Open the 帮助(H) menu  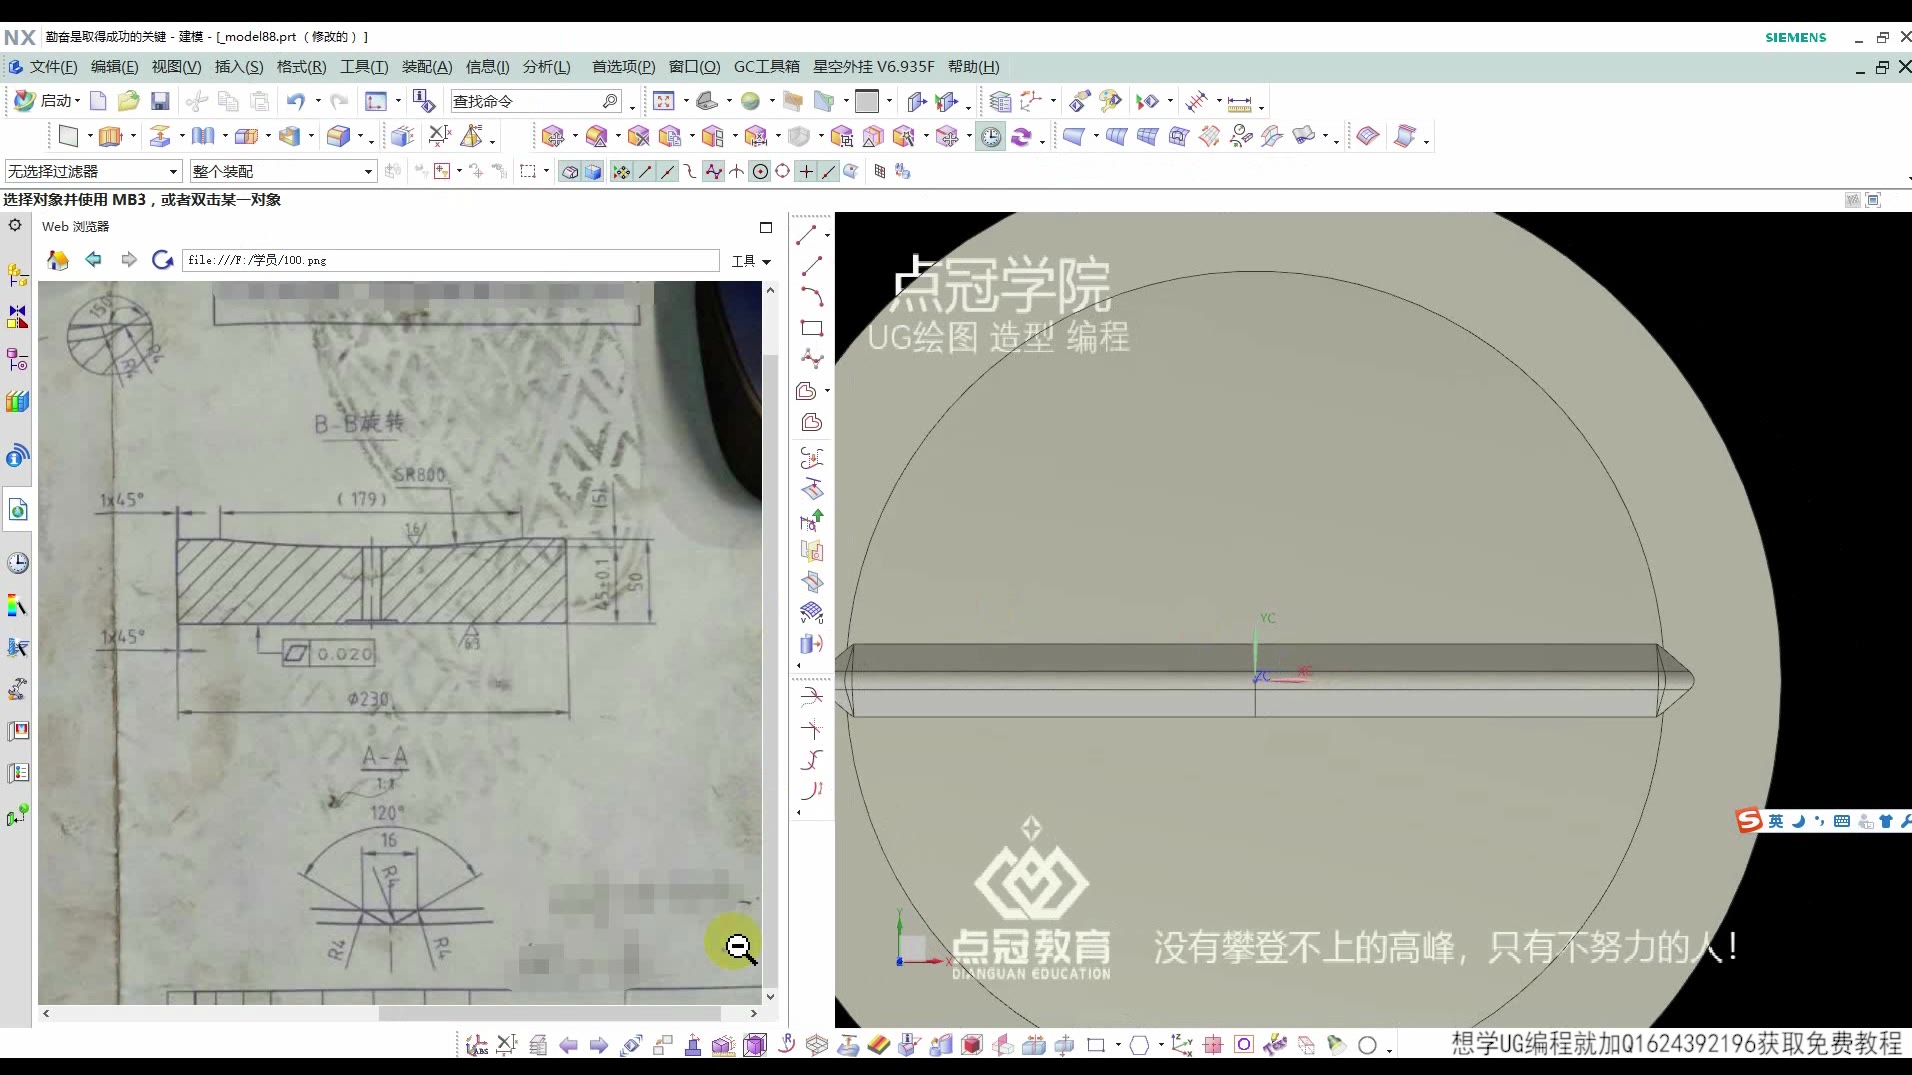pos(973,67)
